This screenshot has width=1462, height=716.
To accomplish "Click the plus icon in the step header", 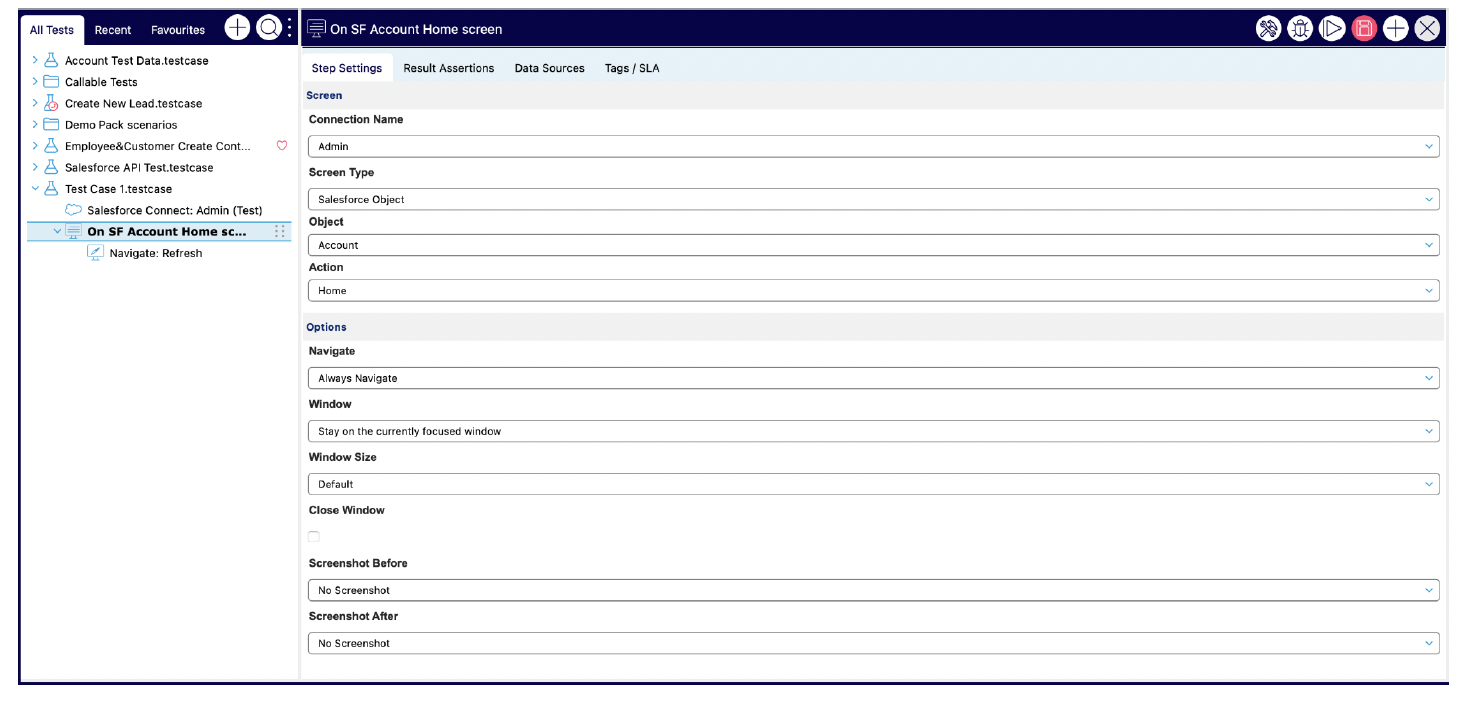I will (1396, 29).
